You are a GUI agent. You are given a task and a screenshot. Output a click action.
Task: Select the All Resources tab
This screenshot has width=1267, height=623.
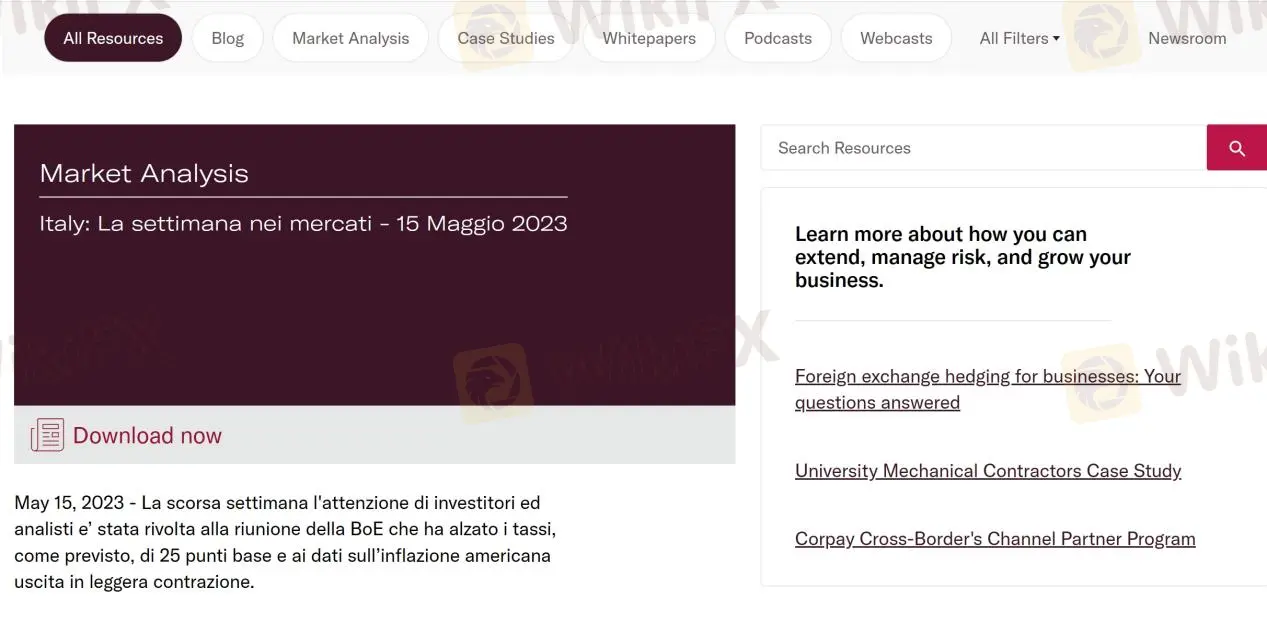pos(113,38)
